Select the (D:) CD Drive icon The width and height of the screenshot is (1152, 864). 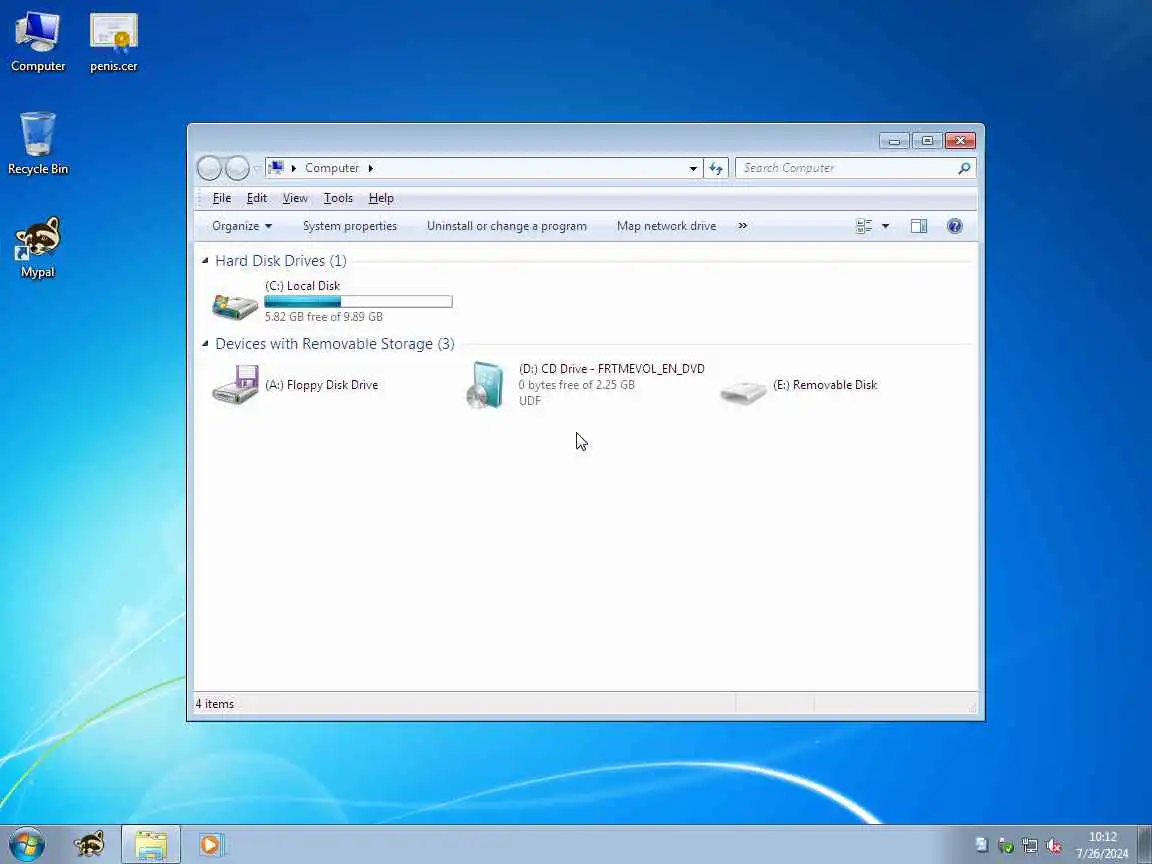[x=487, y=384]
